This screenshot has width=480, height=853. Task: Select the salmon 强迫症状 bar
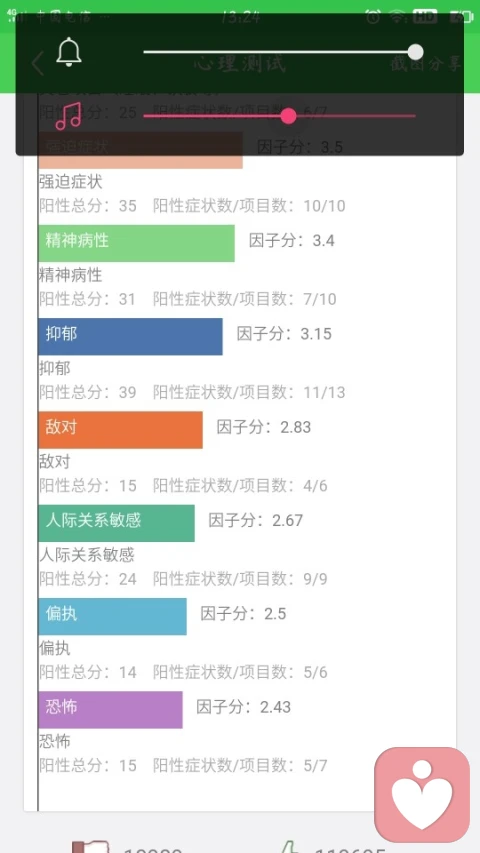click(140, 150)
